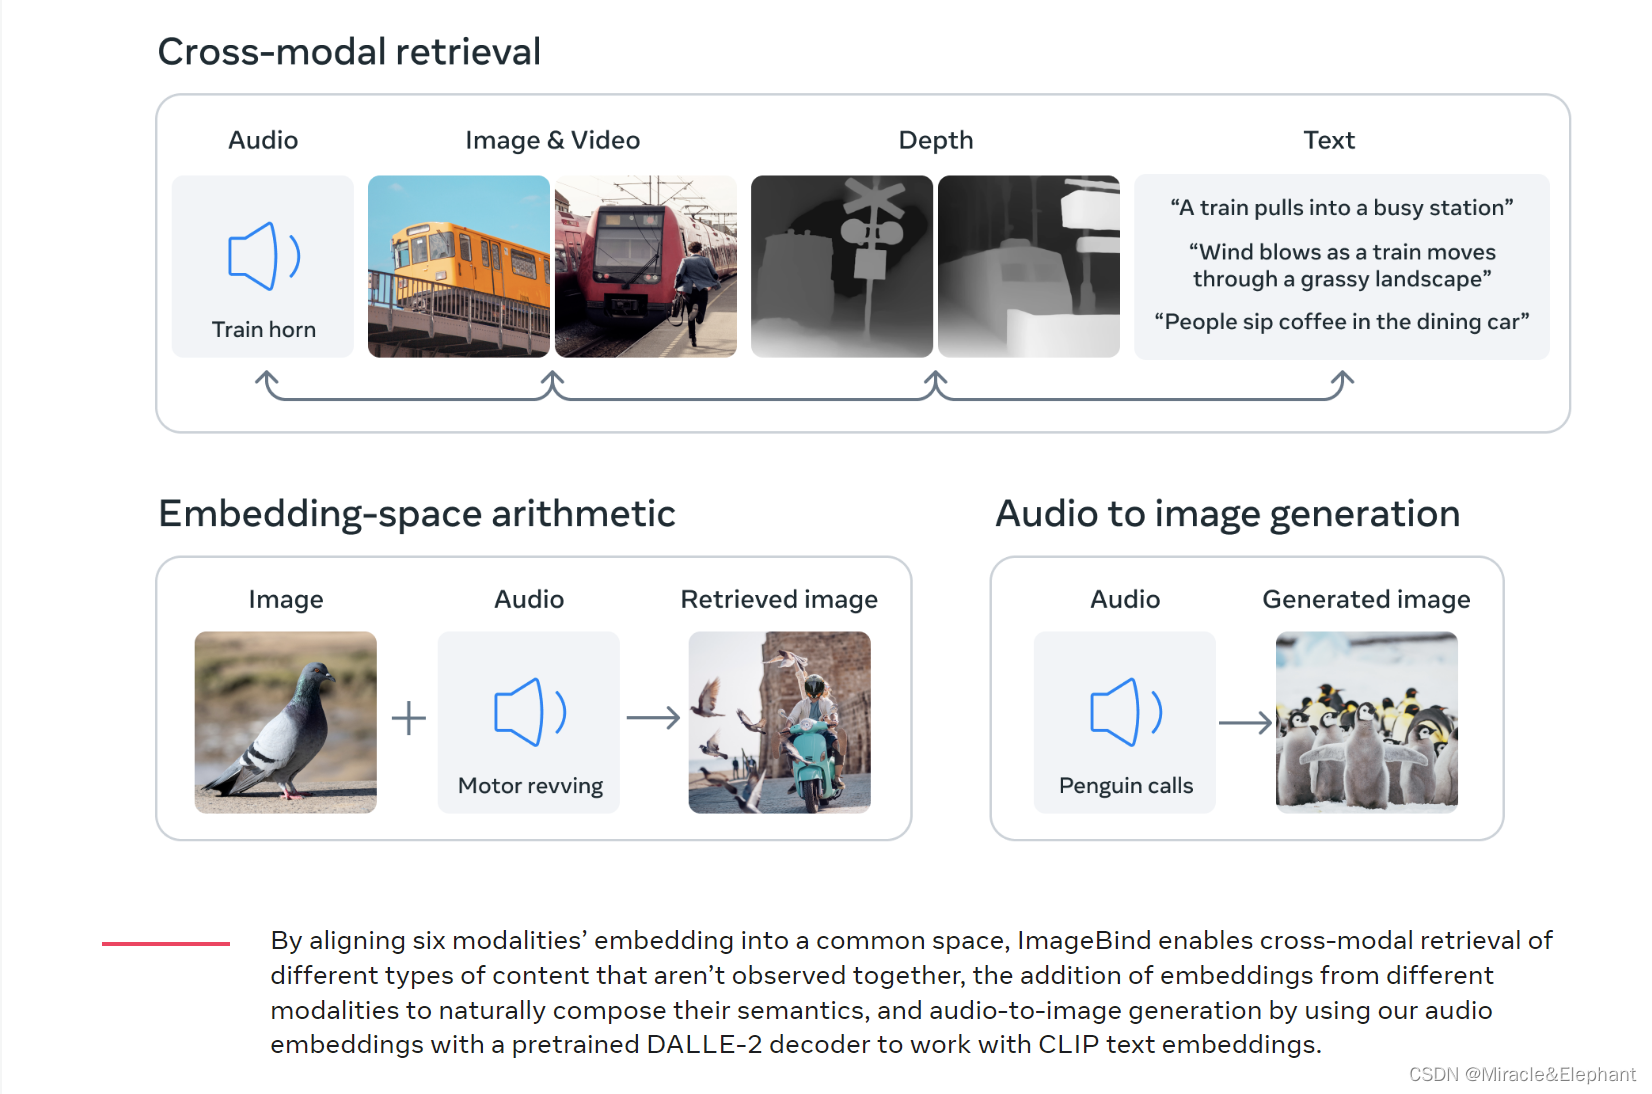
Task: Click the 'Image & Video' column label
Action: tap(553, 140)
